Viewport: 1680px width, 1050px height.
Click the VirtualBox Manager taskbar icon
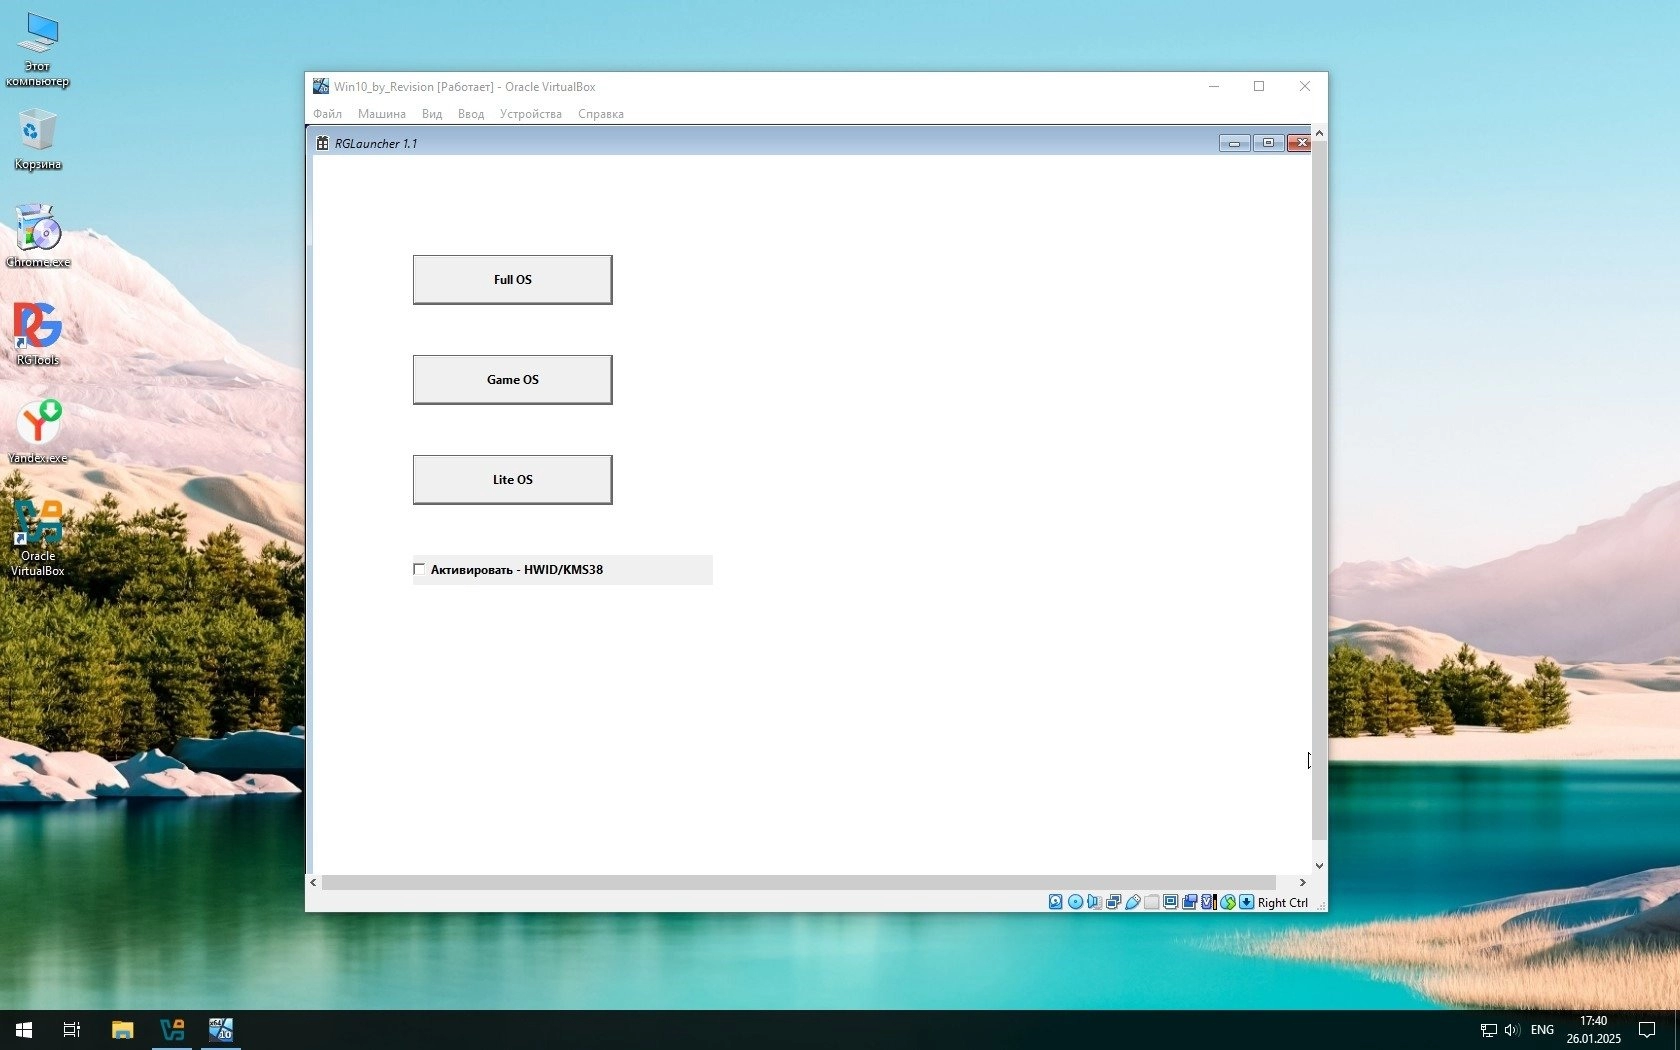[172, 1030]
